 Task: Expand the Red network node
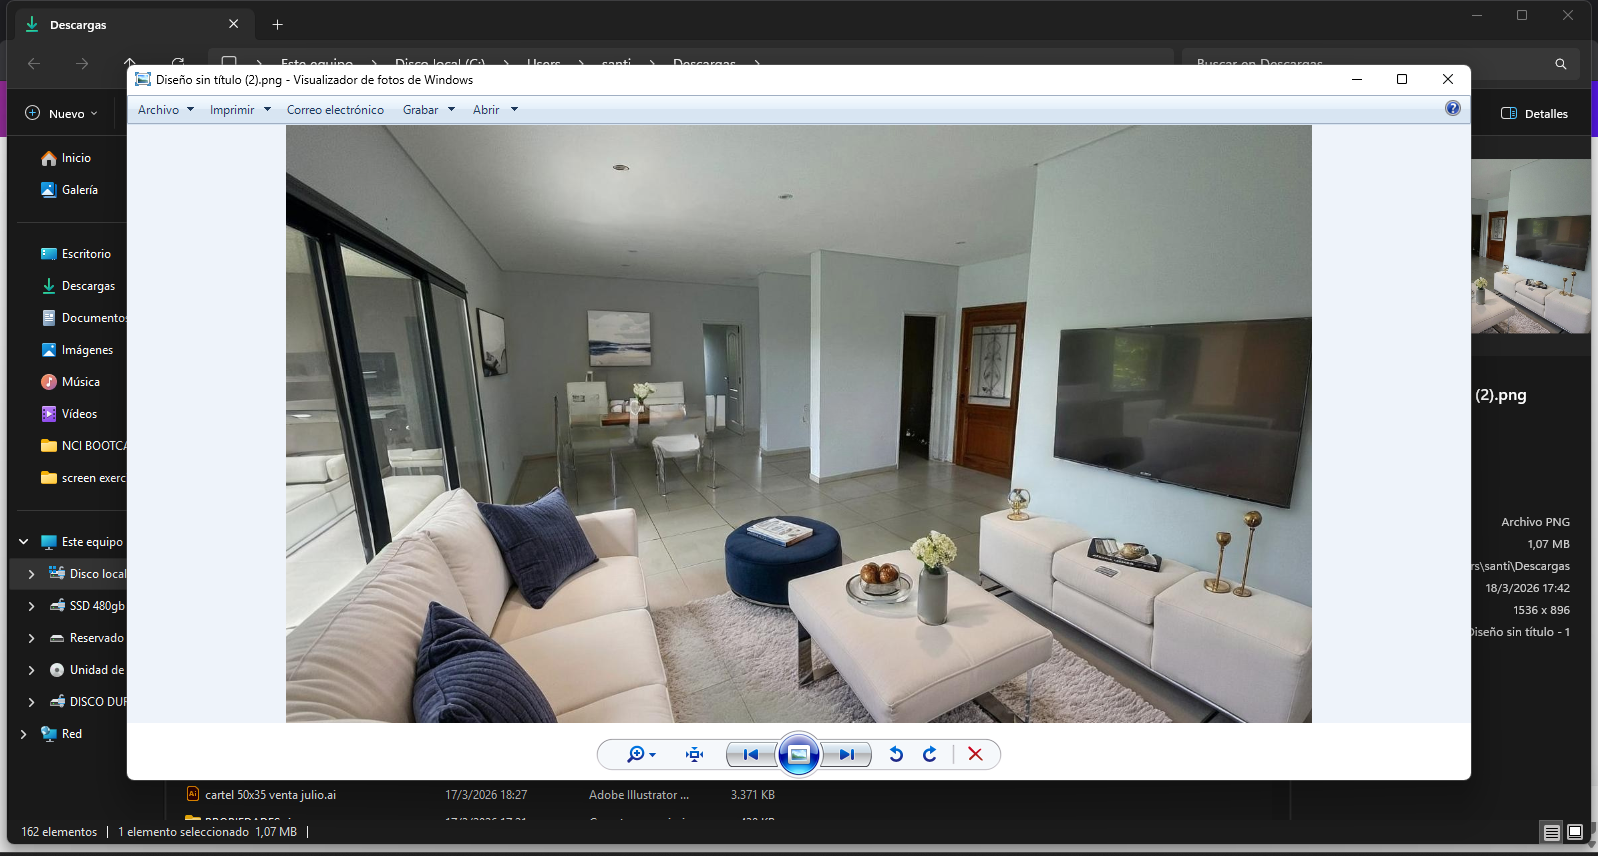23,734
